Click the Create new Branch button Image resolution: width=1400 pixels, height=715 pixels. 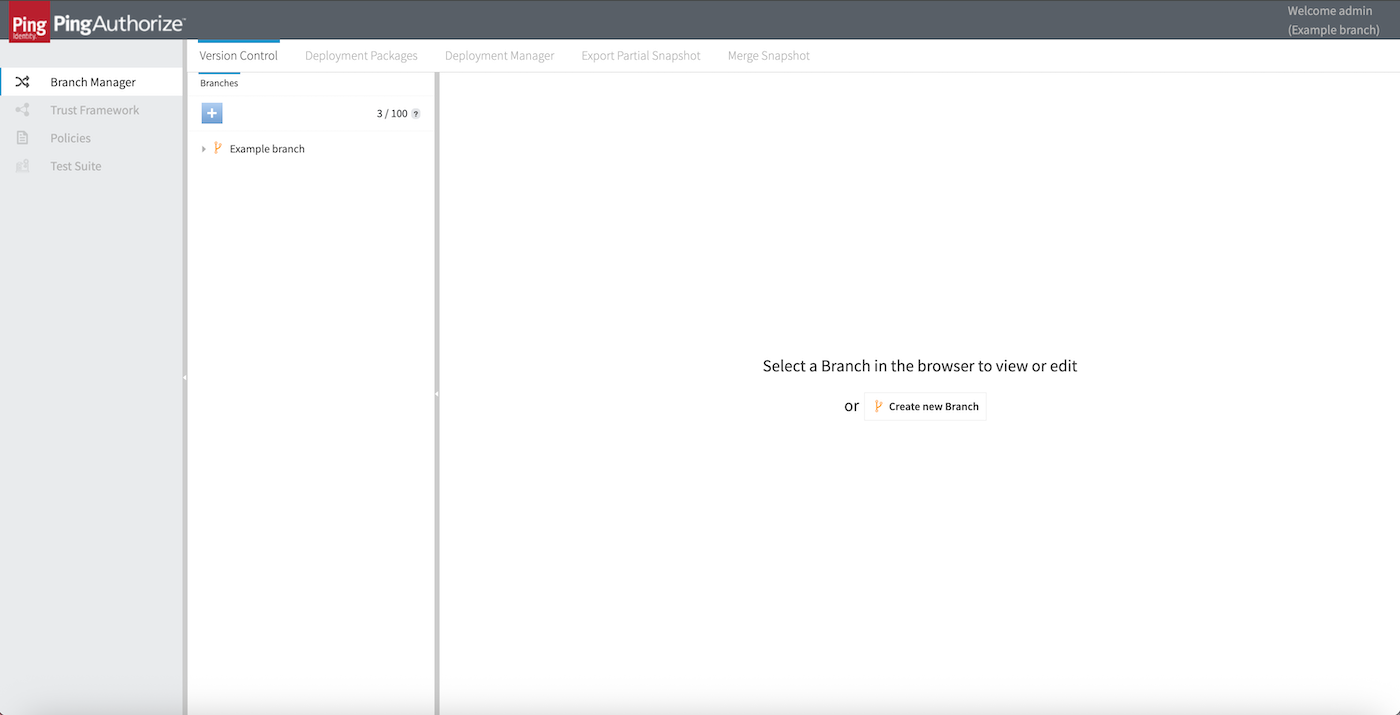click(x=925, y=406)
